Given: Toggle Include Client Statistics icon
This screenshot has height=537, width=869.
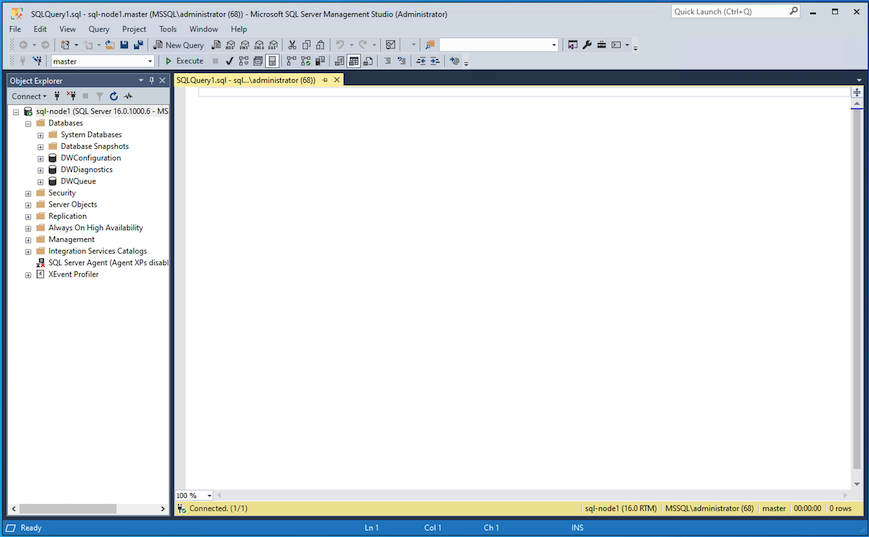Looking at the screenshot, I should [x=320, y=61].
